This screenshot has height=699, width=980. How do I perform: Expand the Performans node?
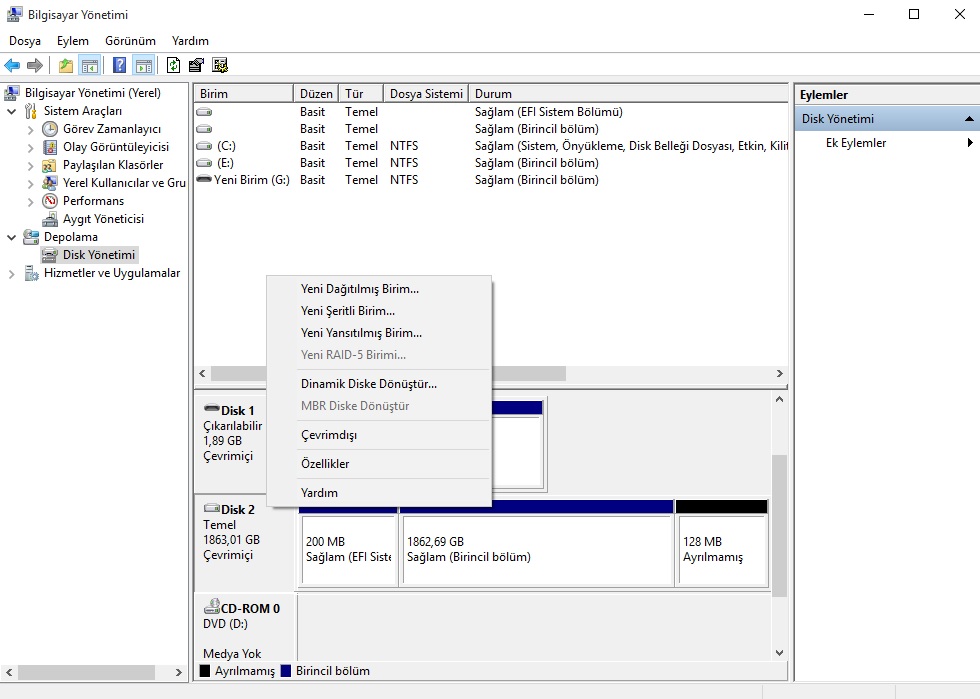click(31, 201)
